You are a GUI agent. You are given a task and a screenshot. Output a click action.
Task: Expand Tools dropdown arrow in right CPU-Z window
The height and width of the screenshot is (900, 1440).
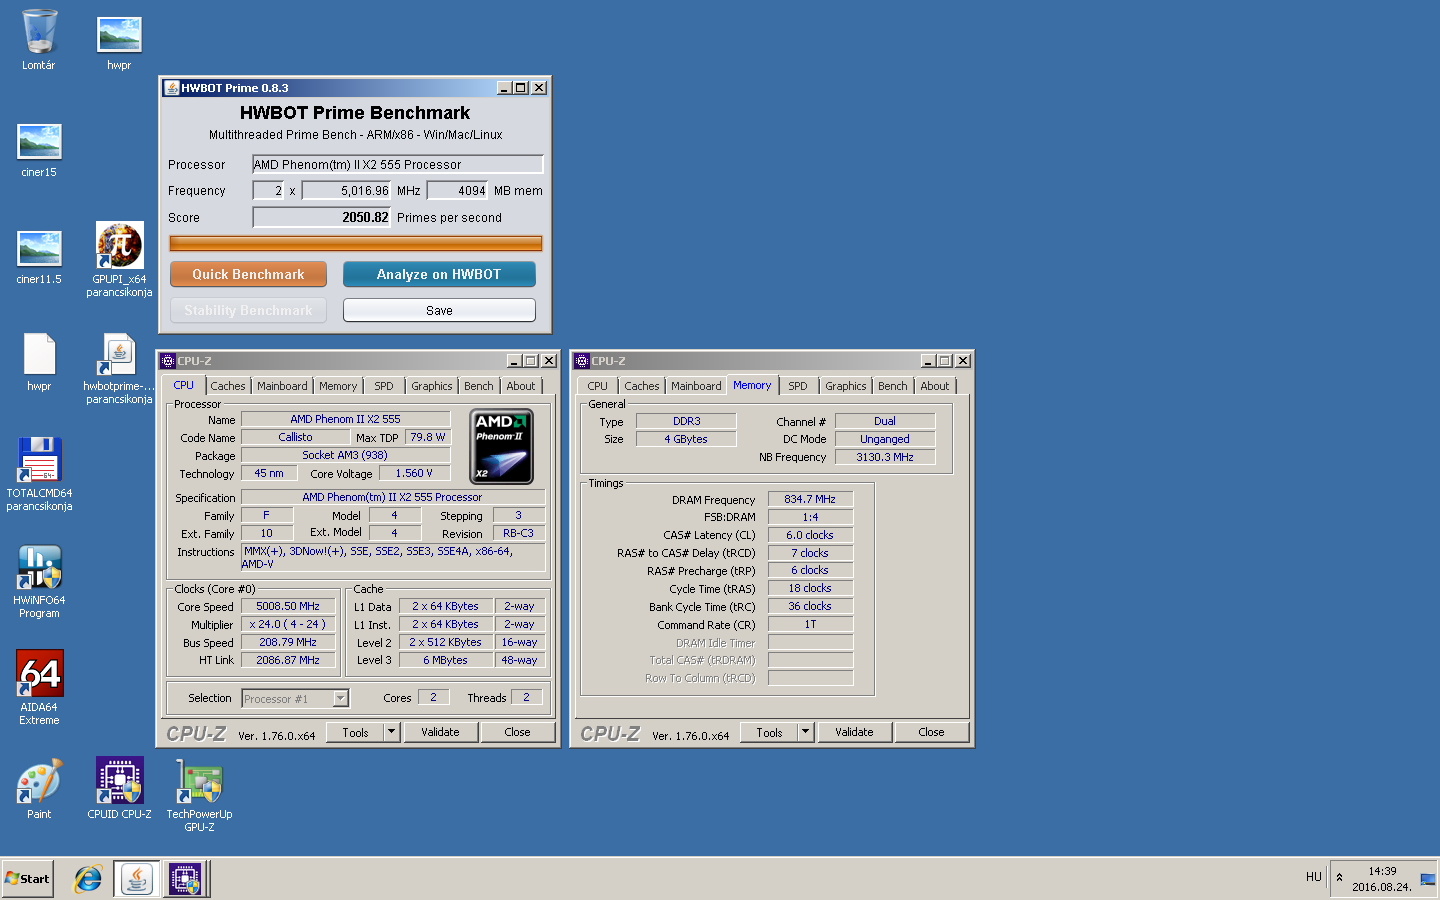[x=806, y=732]
